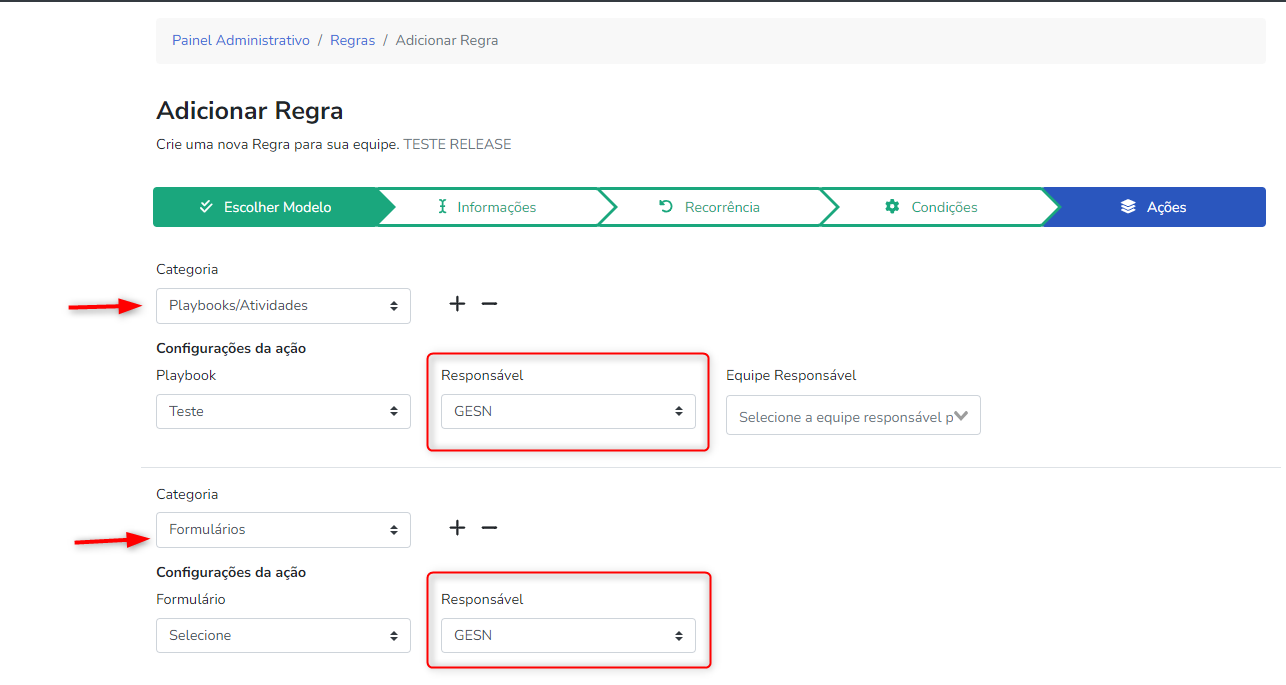Screen dimensions: 1286x685
Task: Open the Playbooks/Atividades category dropdown
Action: (283, 306)
